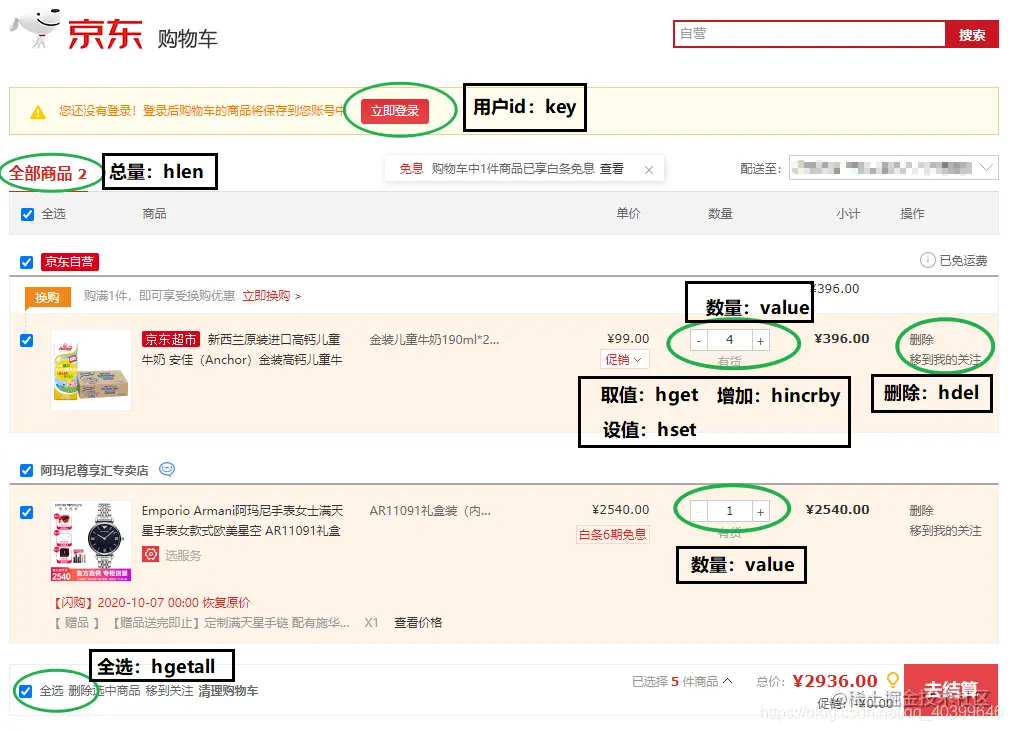This screenshot has width=1013, height=731.
Task: Uncheck the top 全选 select-all checkbox
Action: 25,214
